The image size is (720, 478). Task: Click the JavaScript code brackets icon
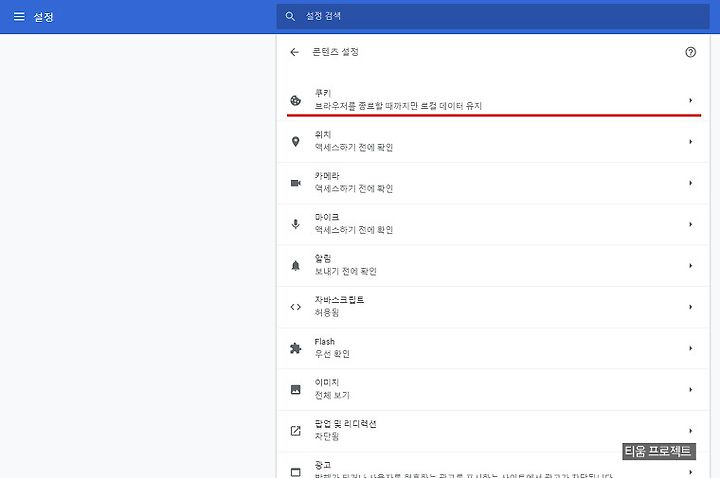pos(296,307)
